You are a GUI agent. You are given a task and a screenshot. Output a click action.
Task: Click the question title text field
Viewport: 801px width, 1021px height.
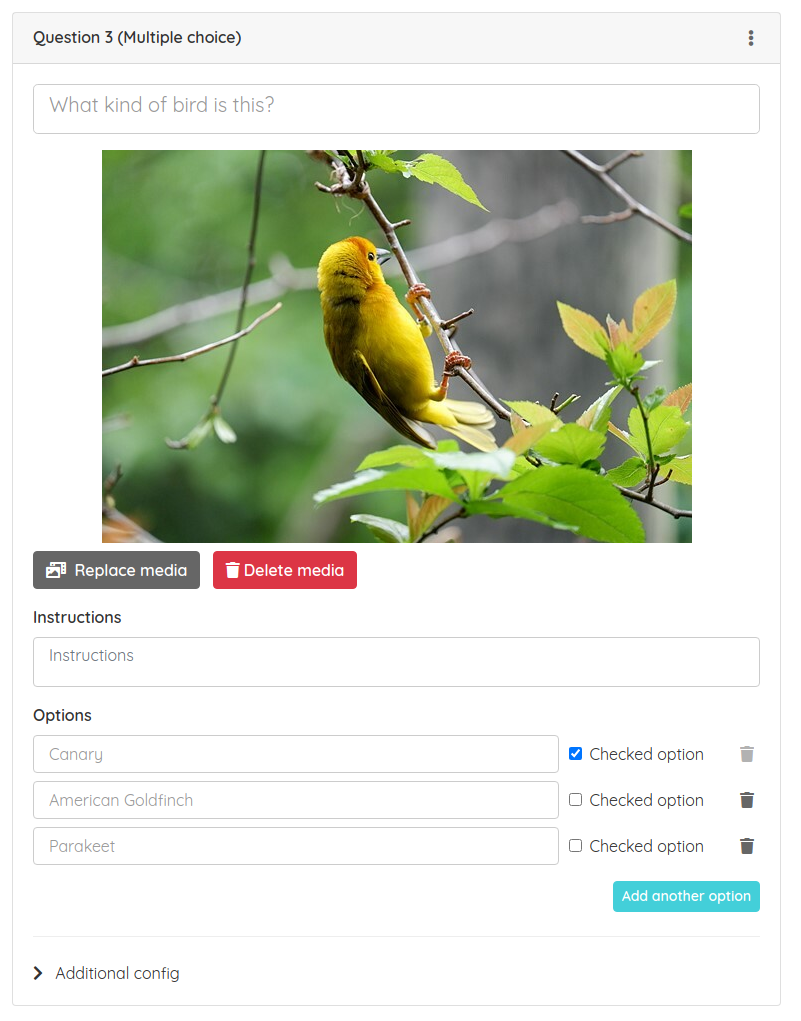396,109
